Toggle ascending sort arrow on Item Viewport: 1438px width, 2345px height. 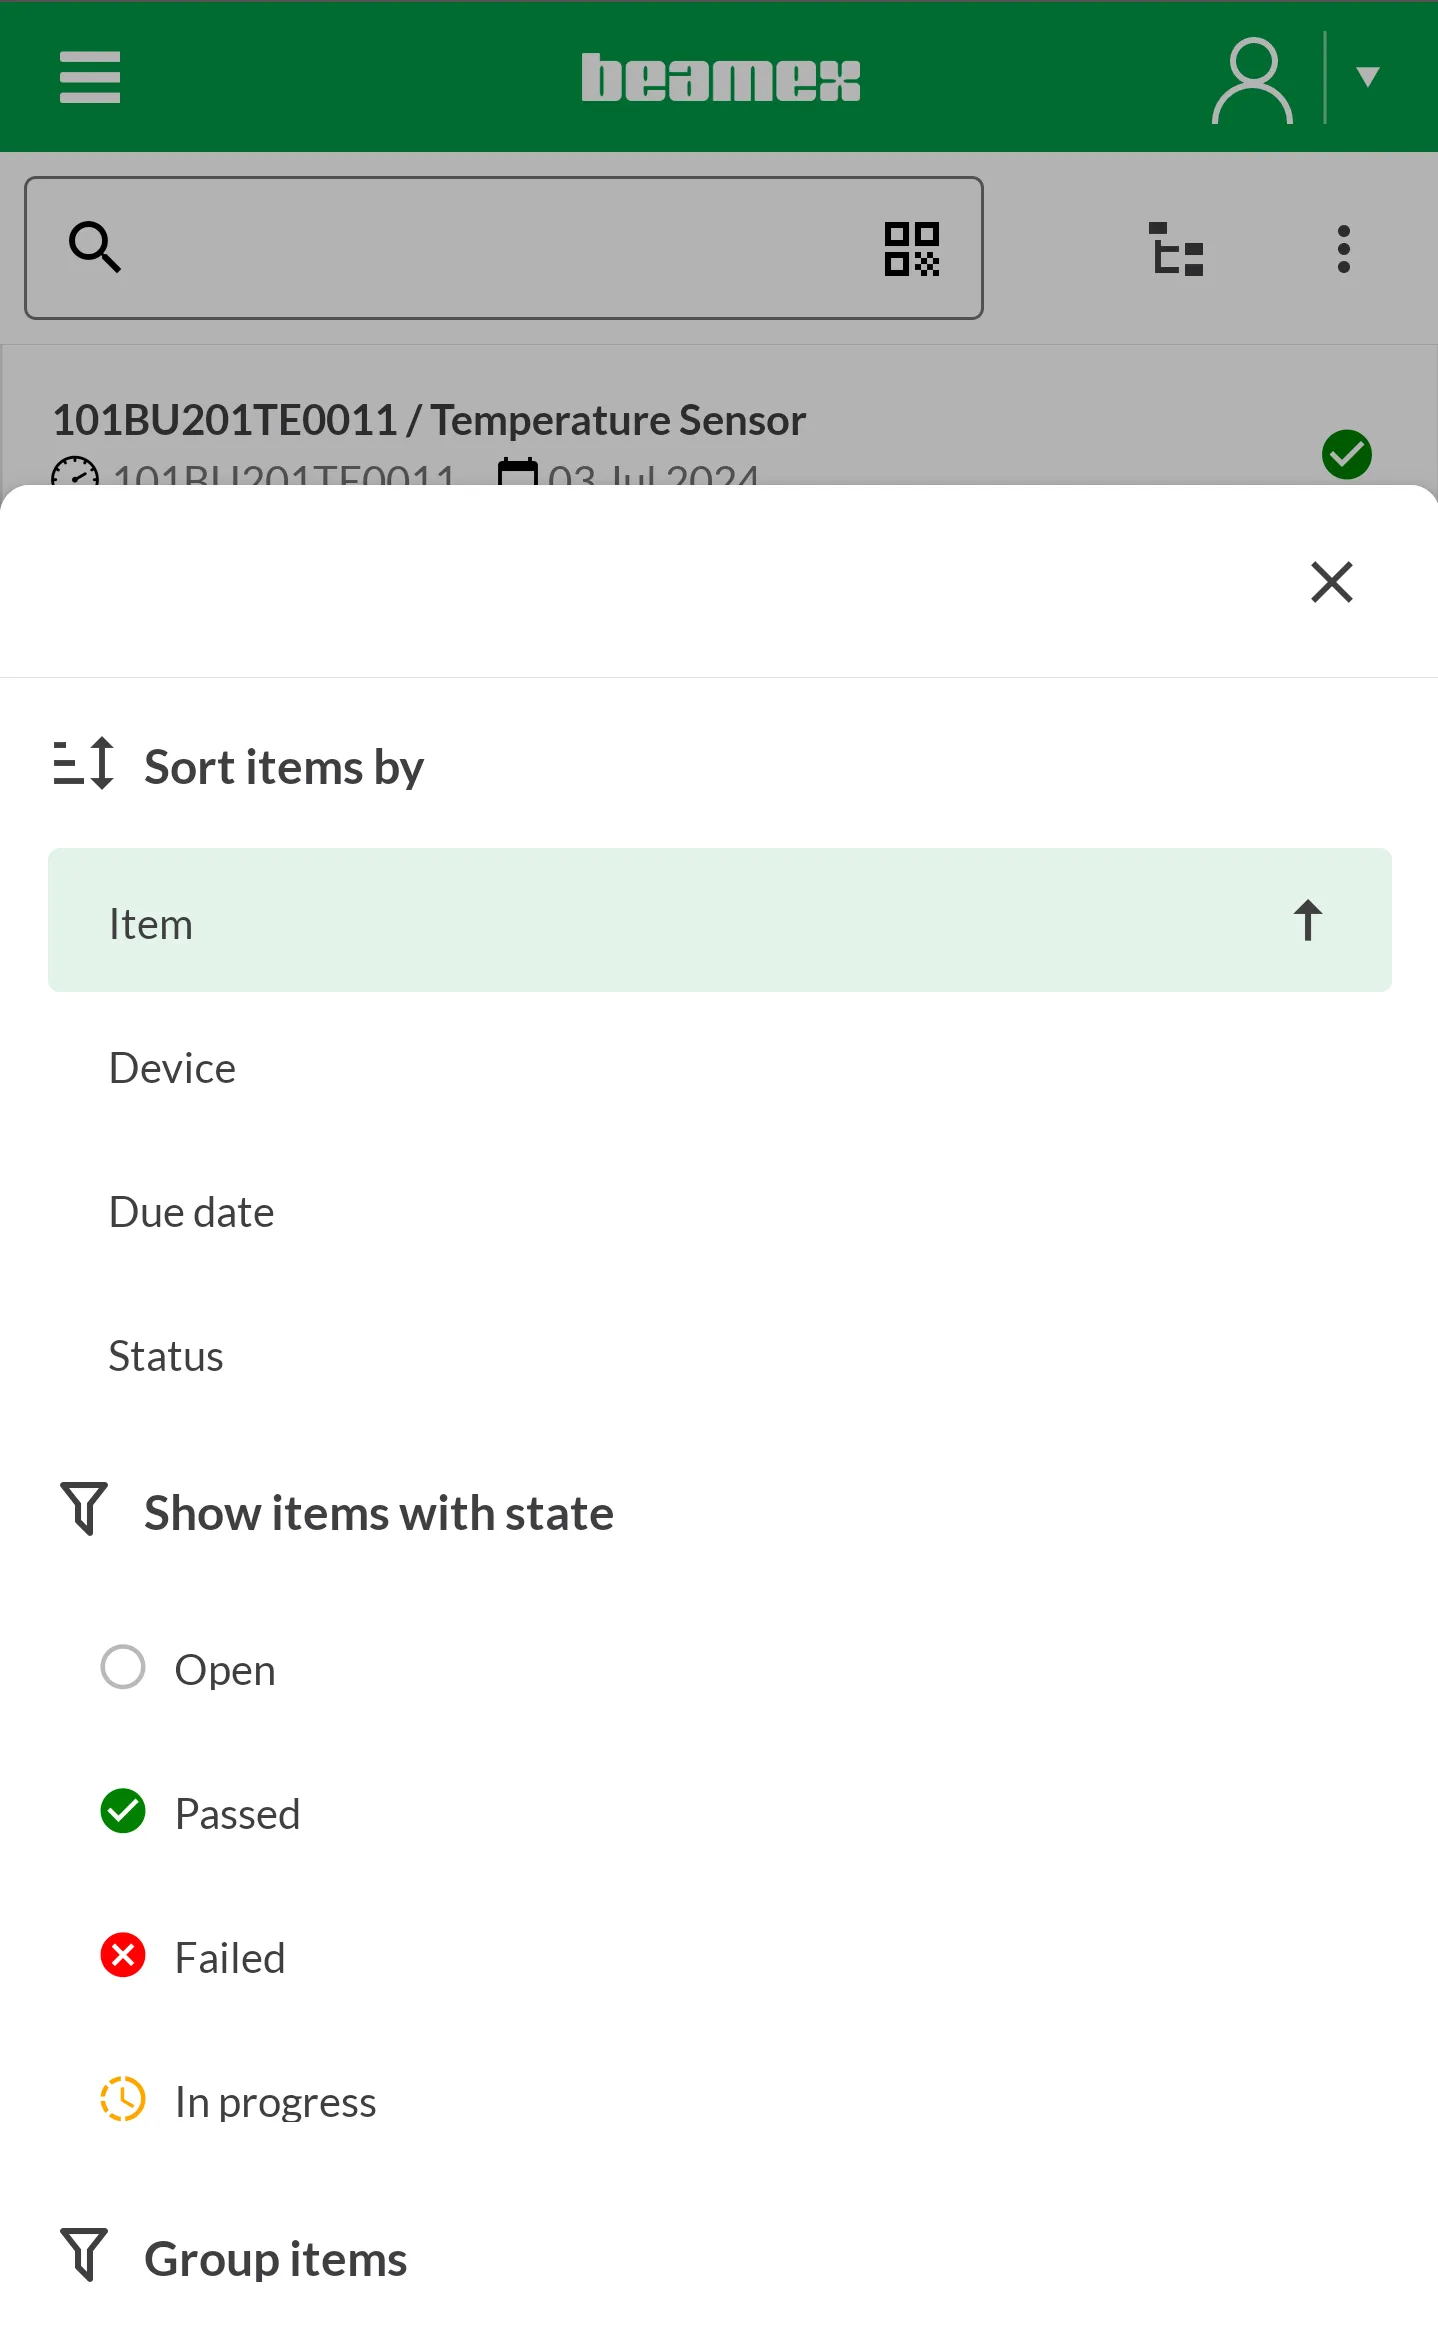[x=1307, y=921]
